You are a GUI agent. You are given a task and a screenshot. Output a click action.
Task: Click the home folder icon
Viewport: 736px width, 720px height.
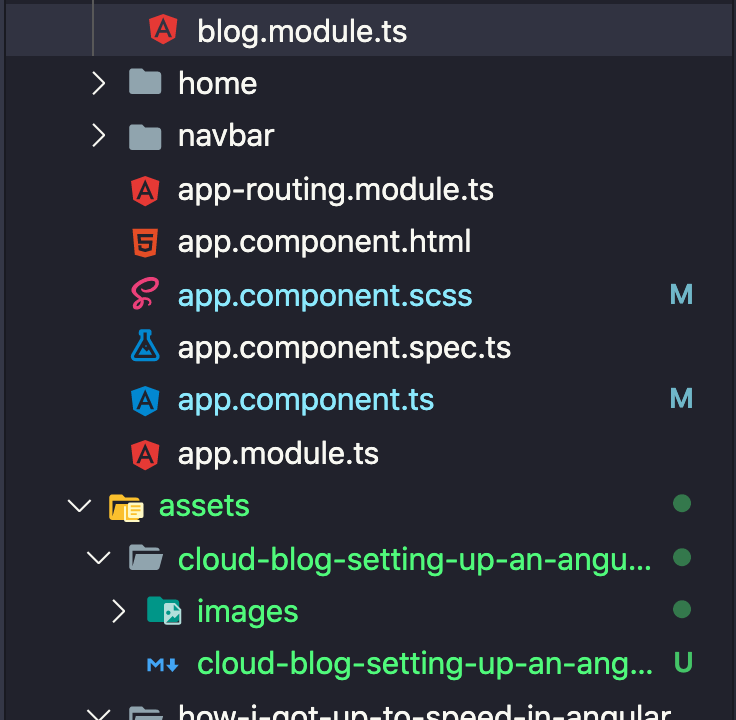click(145, 82)
